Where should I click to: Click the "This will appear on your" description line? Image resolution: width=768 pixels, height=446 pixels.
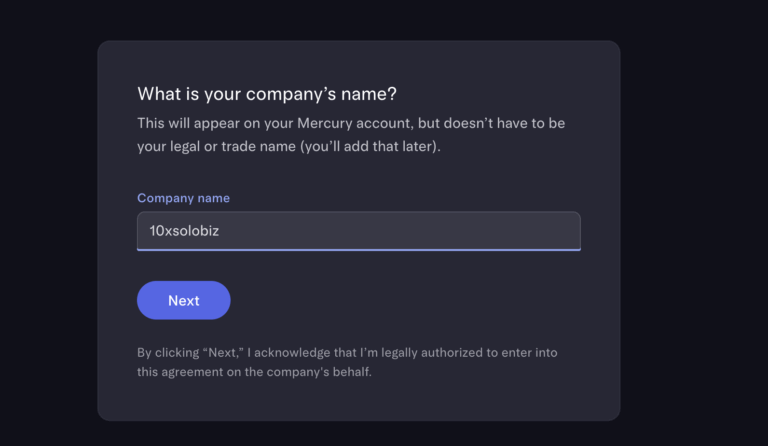click(216, 123)
